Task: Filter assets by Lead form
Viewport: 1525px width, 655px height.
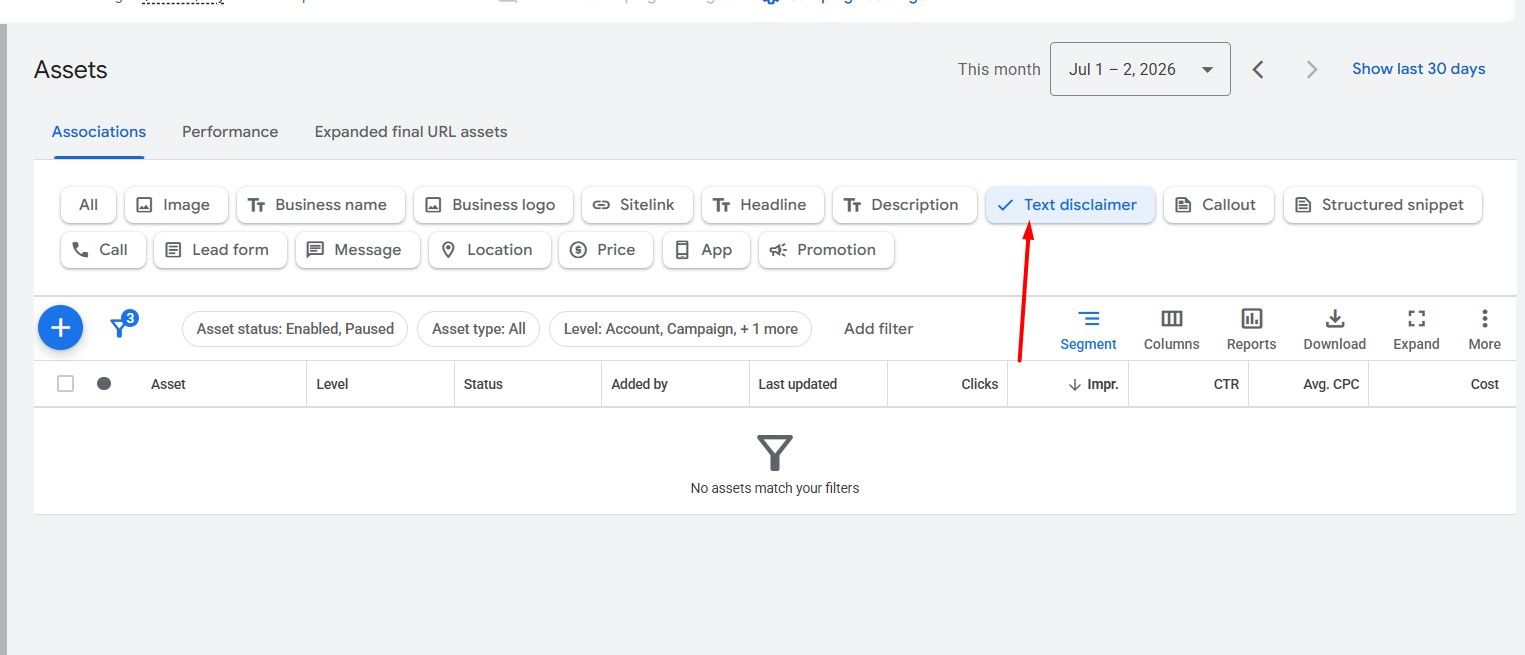Action: (x=220, y=250)
